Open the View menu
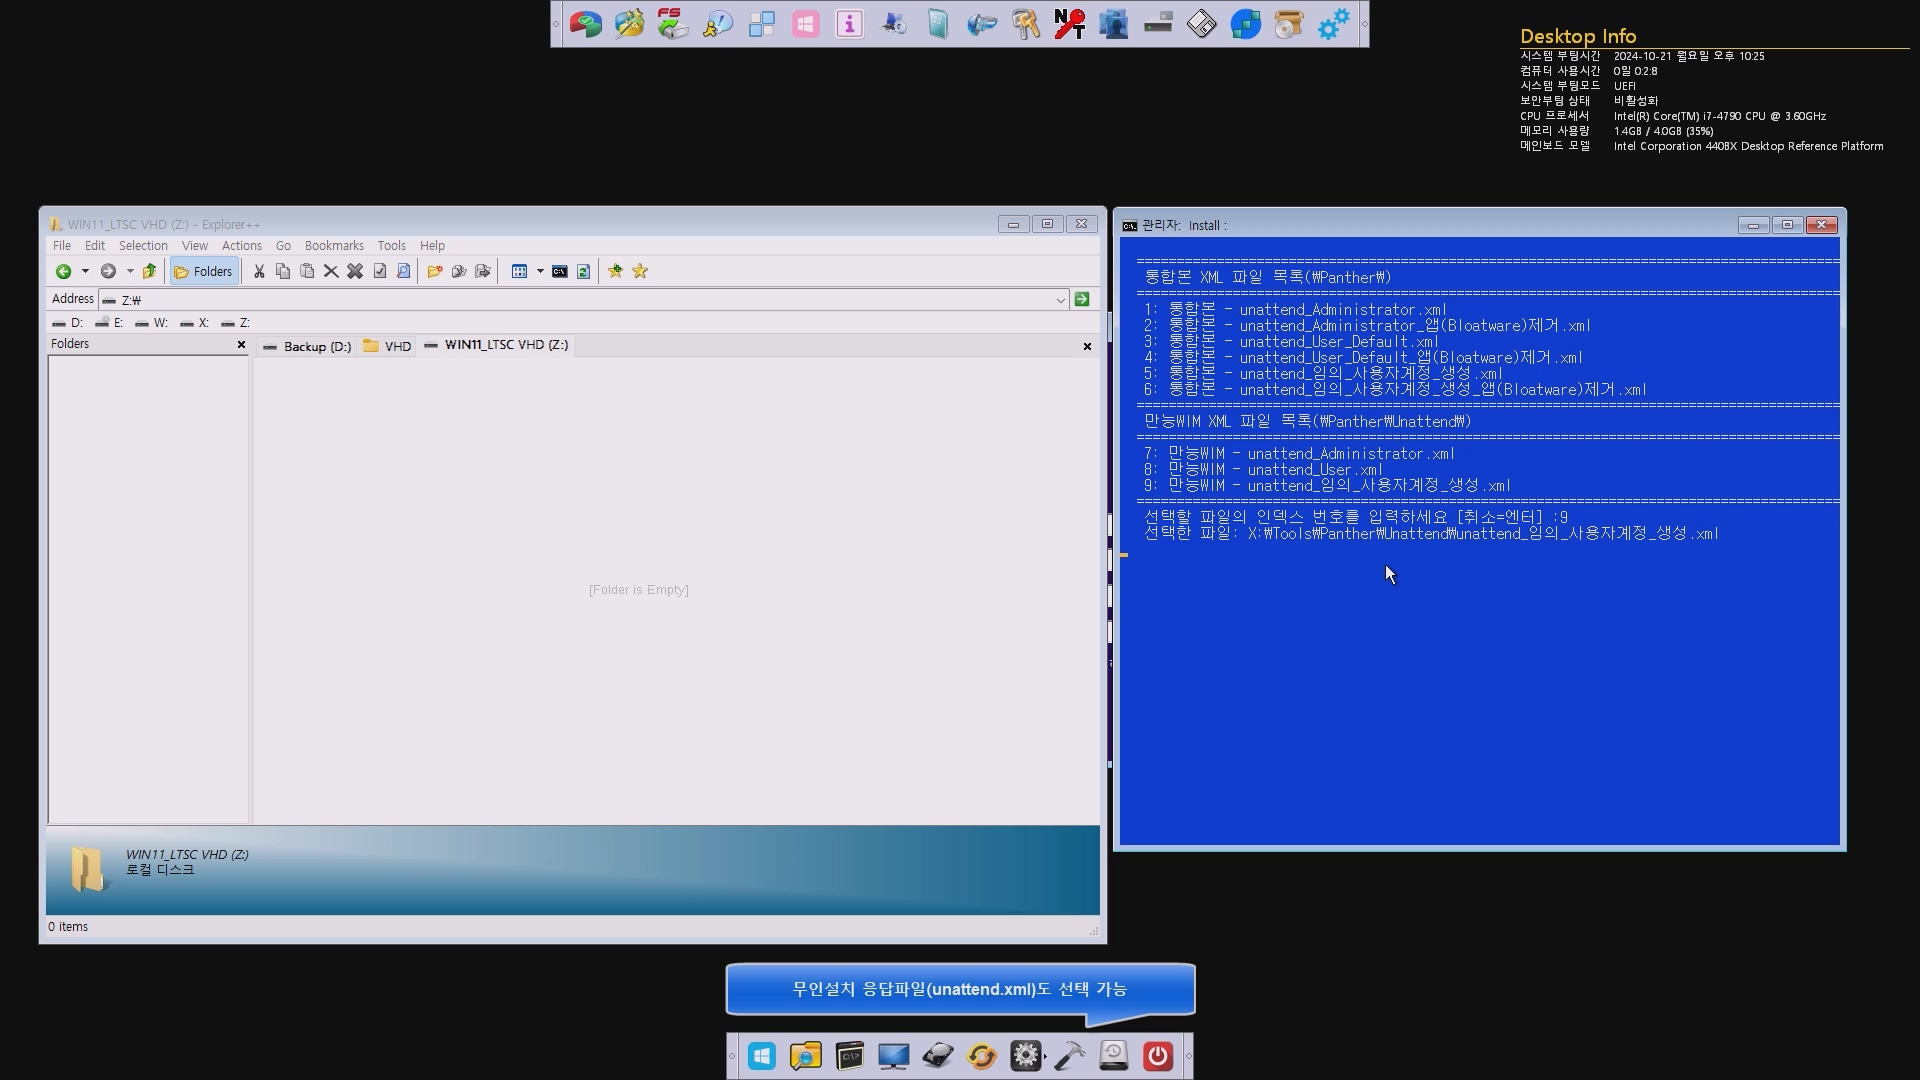This screenshot has width=1920, height=1080. point(194,246)
